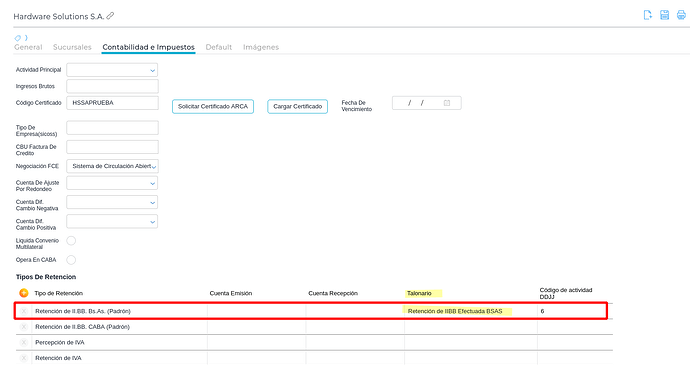690x365 pixels.
Task: Select the Contabilidad e Impuestos tab
Action: click(148, 47)
